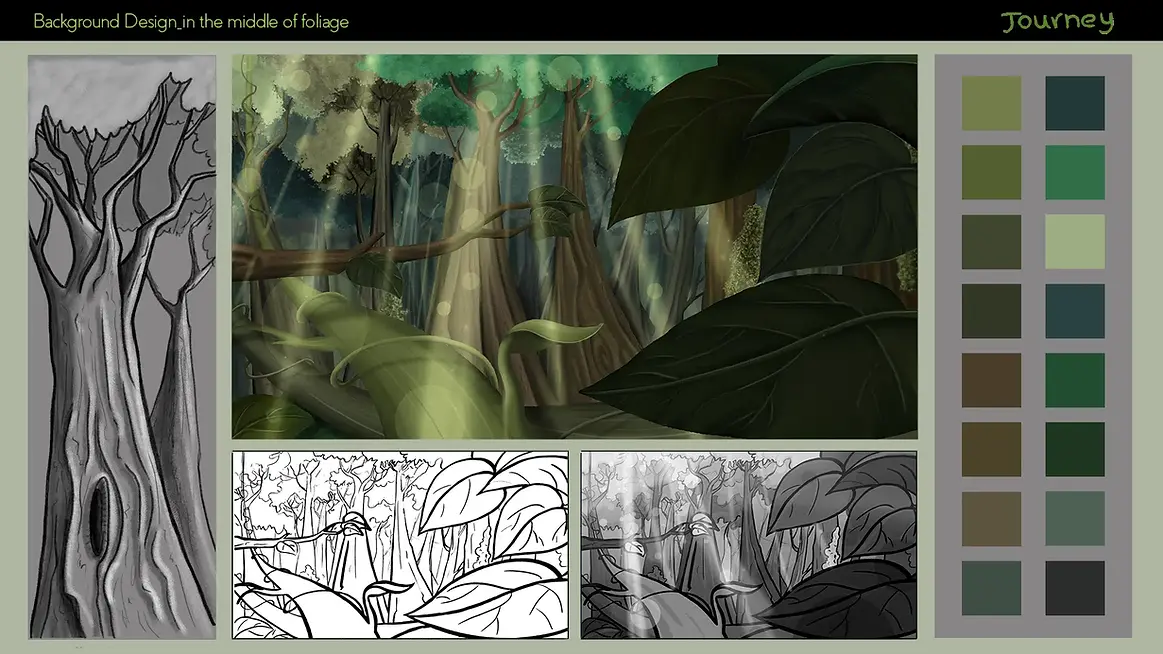1163x654 pixels.
Task: Click fourth left-column swatch, deepest olive
Action: [x=991, y=311]
